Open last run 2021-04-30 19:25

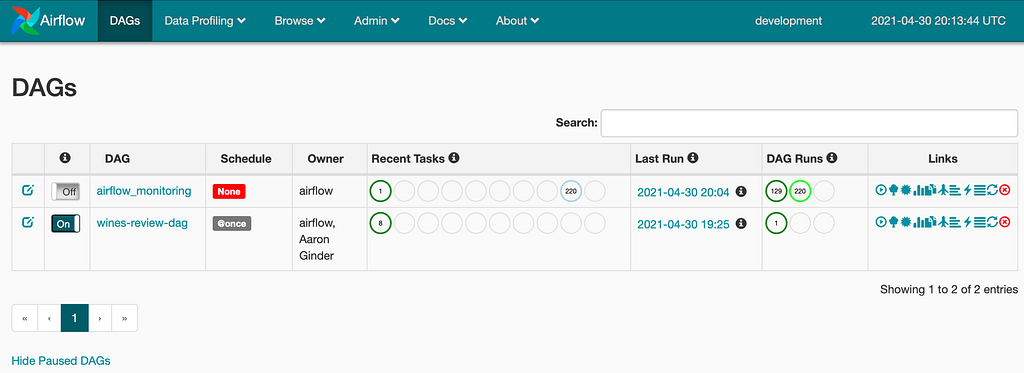(x=684, y=223)
